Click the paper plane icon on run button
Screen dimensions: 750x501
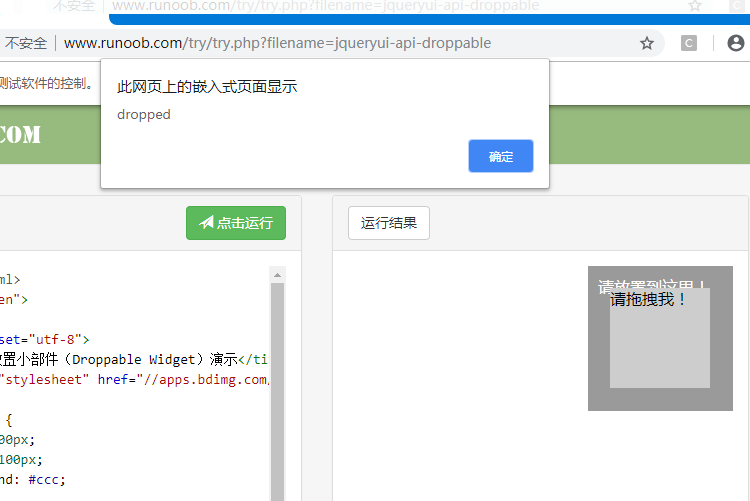coord(206,223)
